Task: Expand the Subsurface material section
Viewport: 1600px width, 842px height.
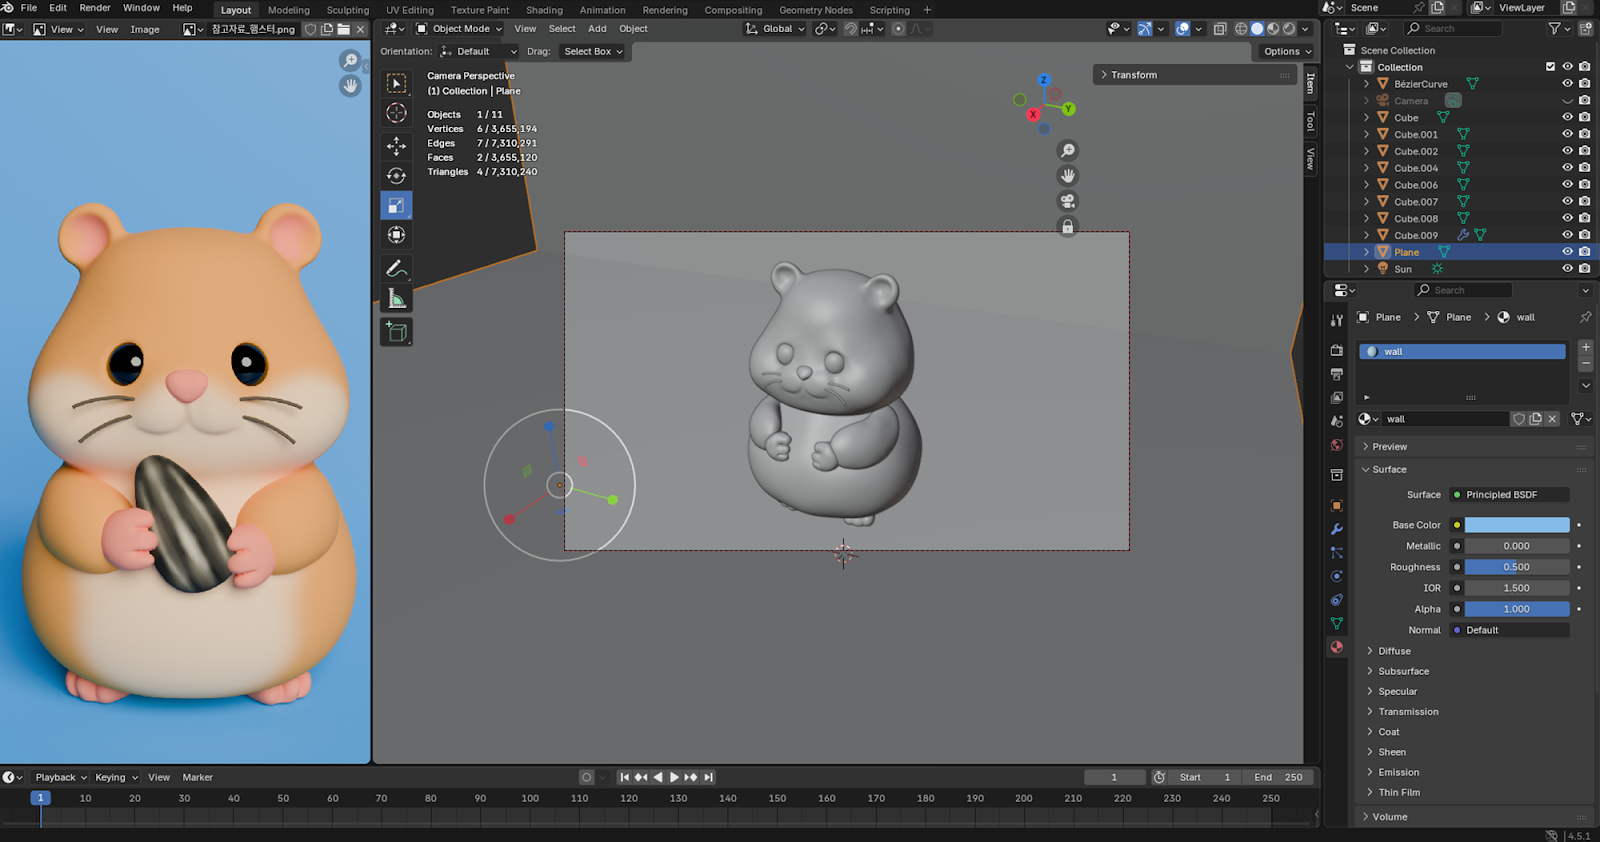Action: tap(1403, 672)
